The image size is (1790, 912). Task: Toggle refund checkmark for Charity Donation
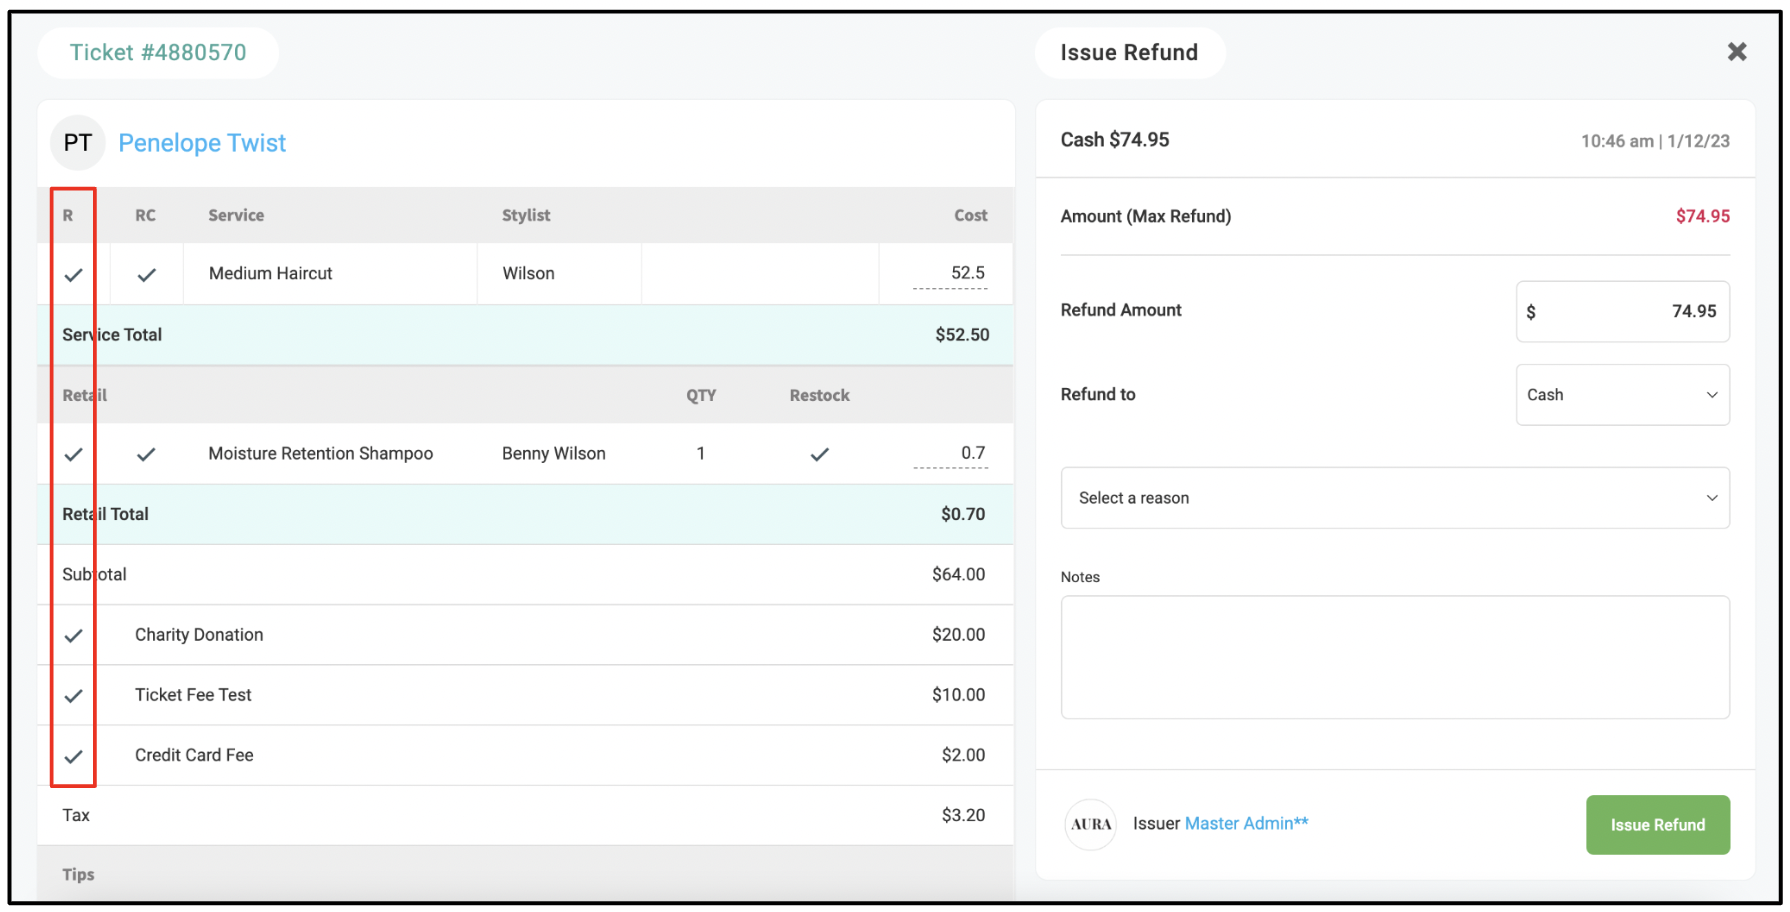click(x=73, y=635)
